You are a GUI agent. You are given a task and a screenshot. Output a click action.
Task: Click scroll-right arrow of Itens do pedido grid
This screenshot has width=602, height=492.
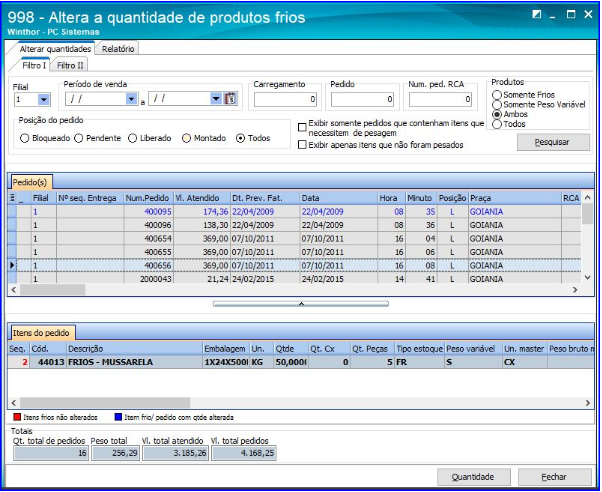587,403
